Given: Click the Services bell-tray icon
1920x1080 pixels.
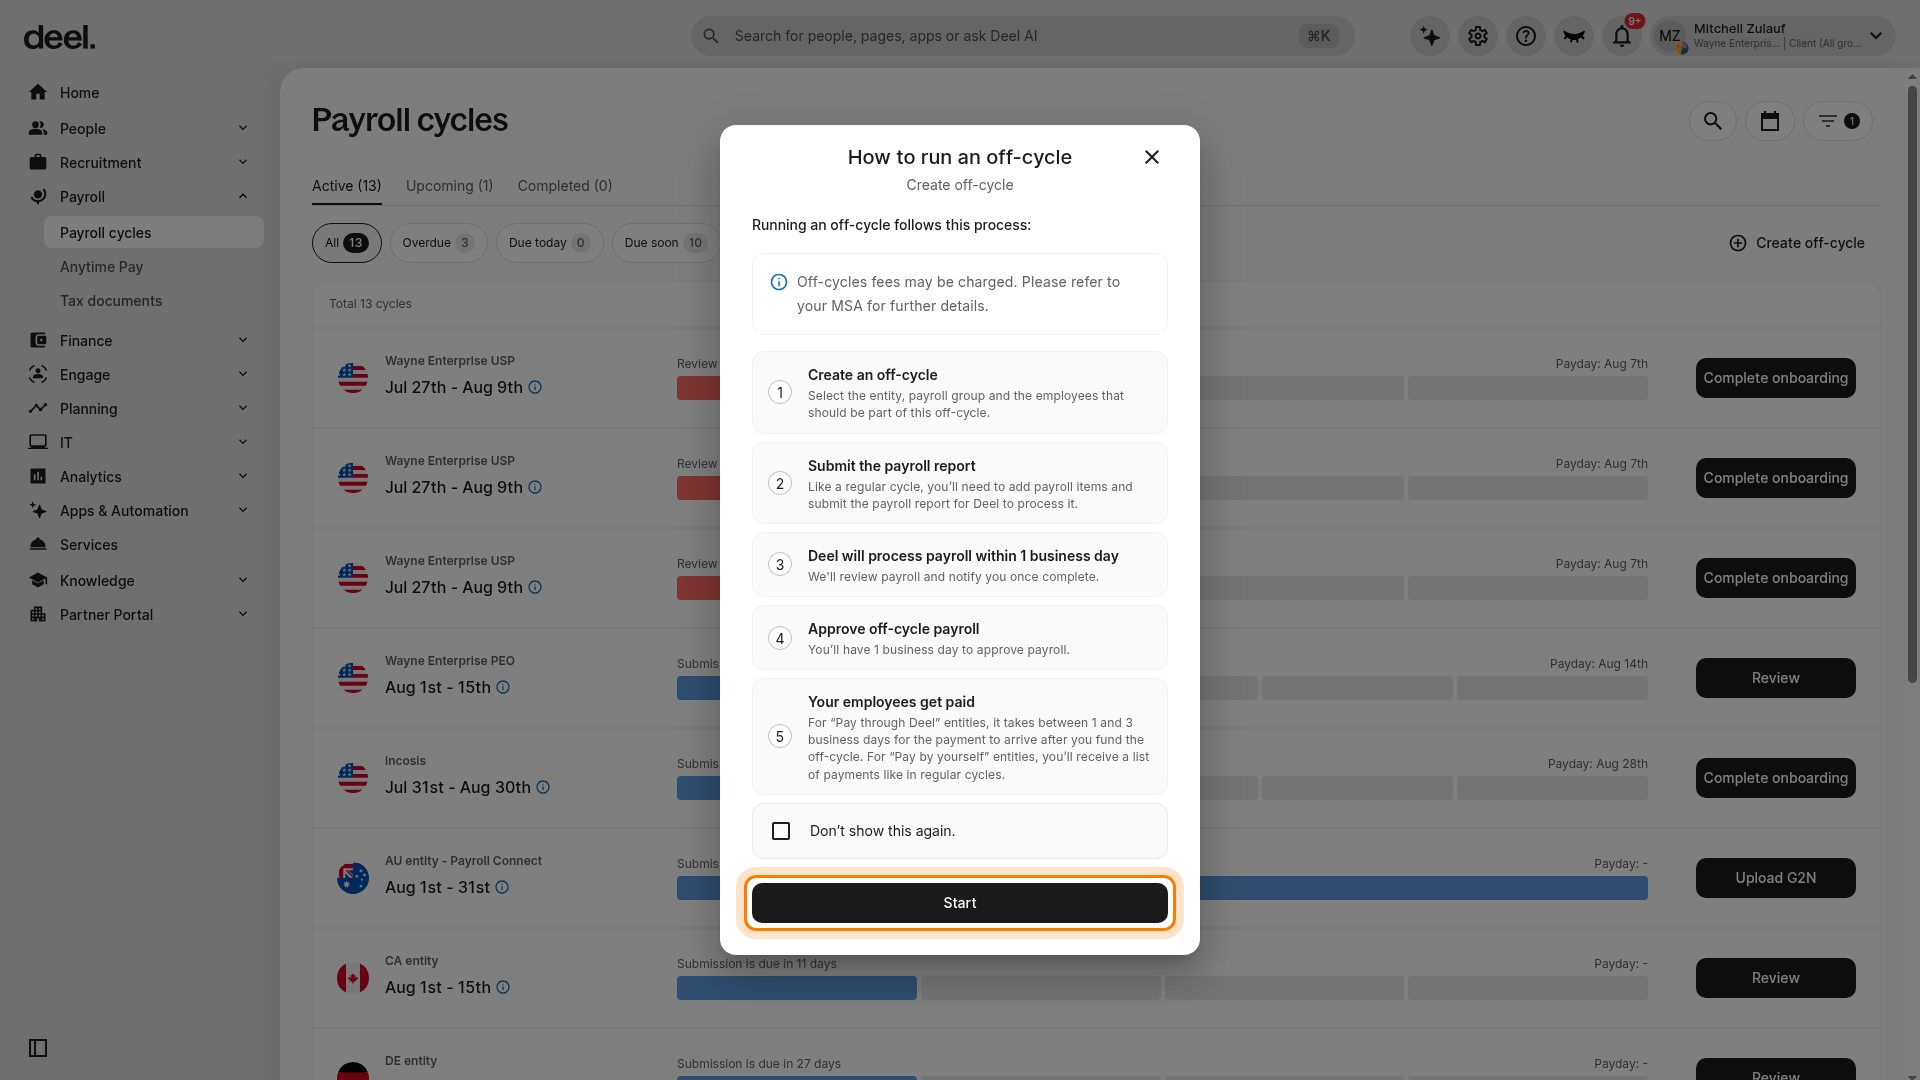Looking at the screenshot, I should coord(38,544).
